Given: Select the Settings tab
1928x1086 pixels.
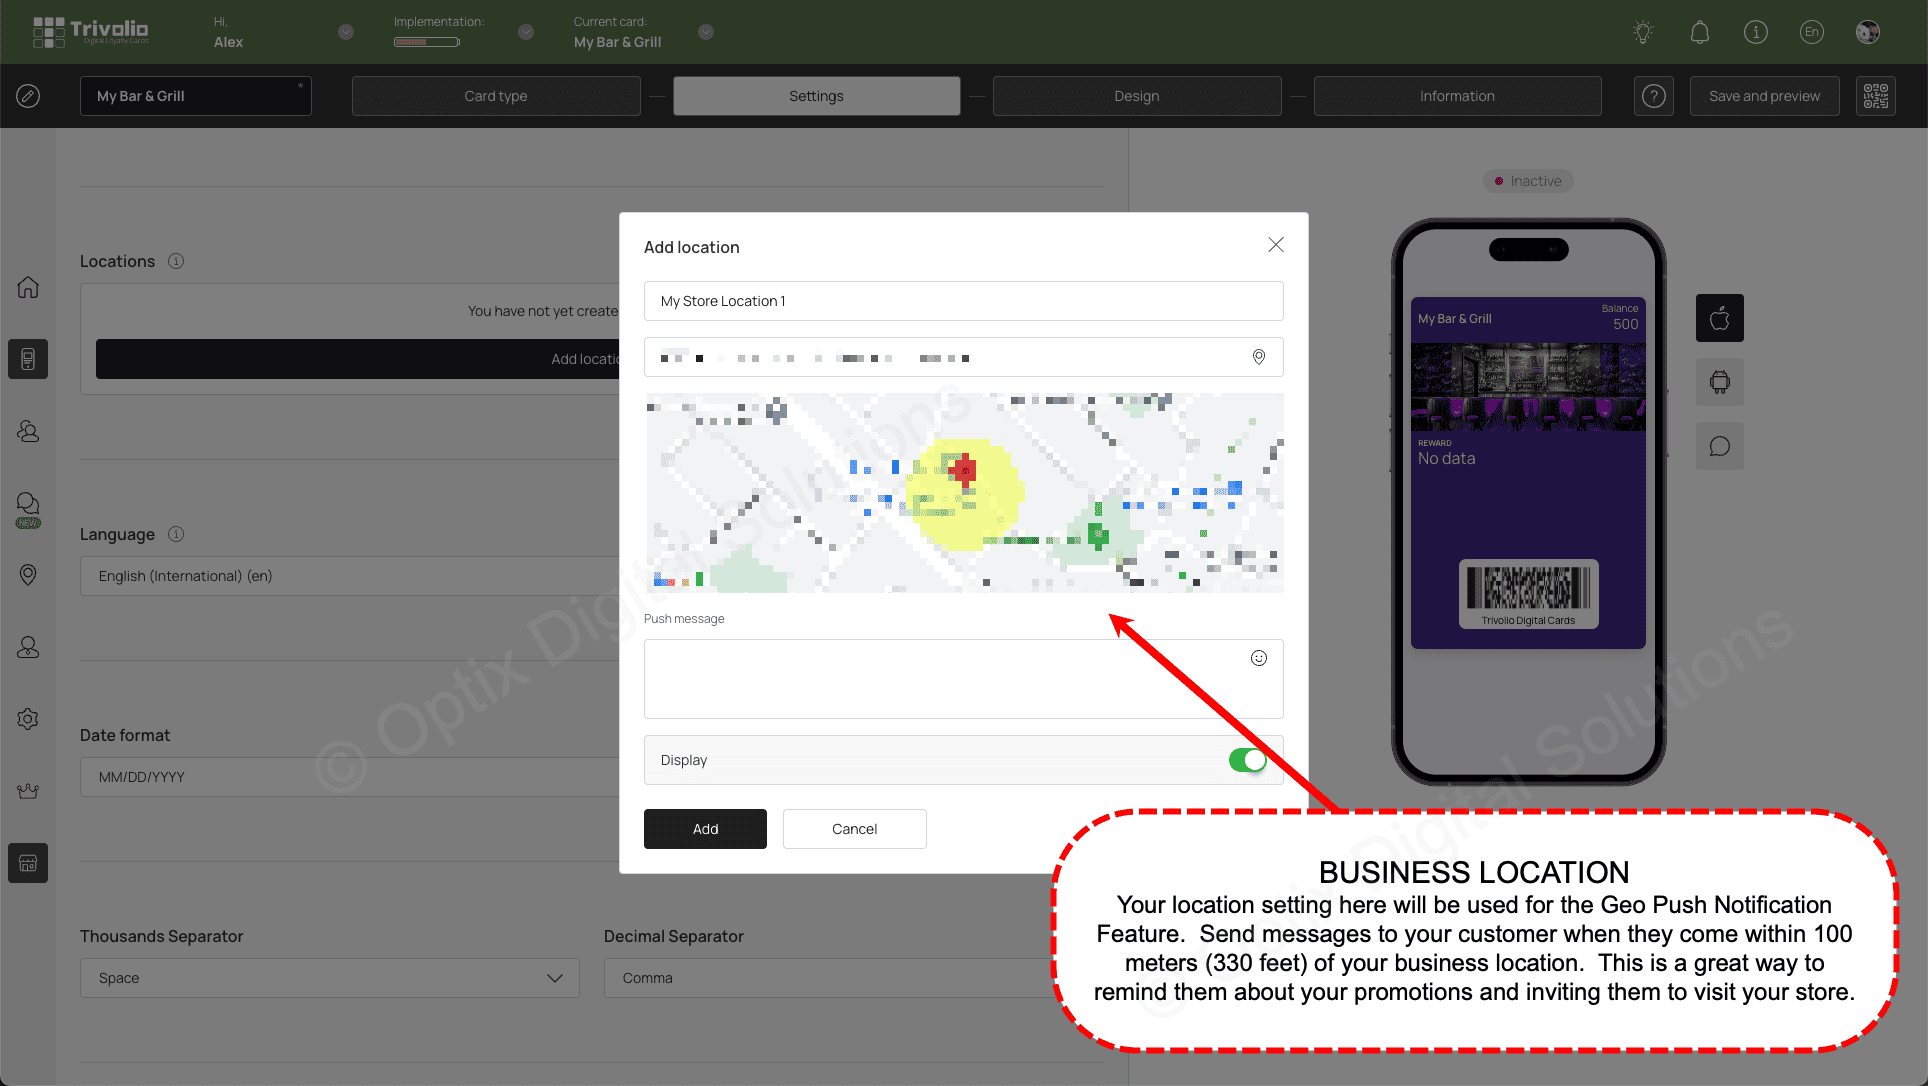Looking at the screenshot, I should click(x=816, y=95).
